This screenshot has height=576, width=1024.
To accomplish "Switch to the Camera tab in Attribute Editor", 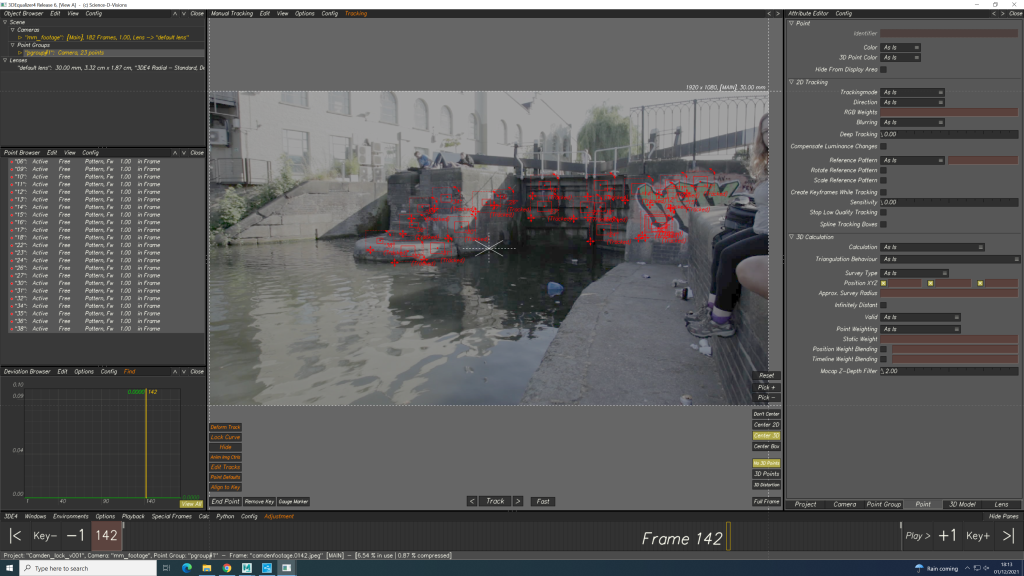I will click(x=844, y=504).
